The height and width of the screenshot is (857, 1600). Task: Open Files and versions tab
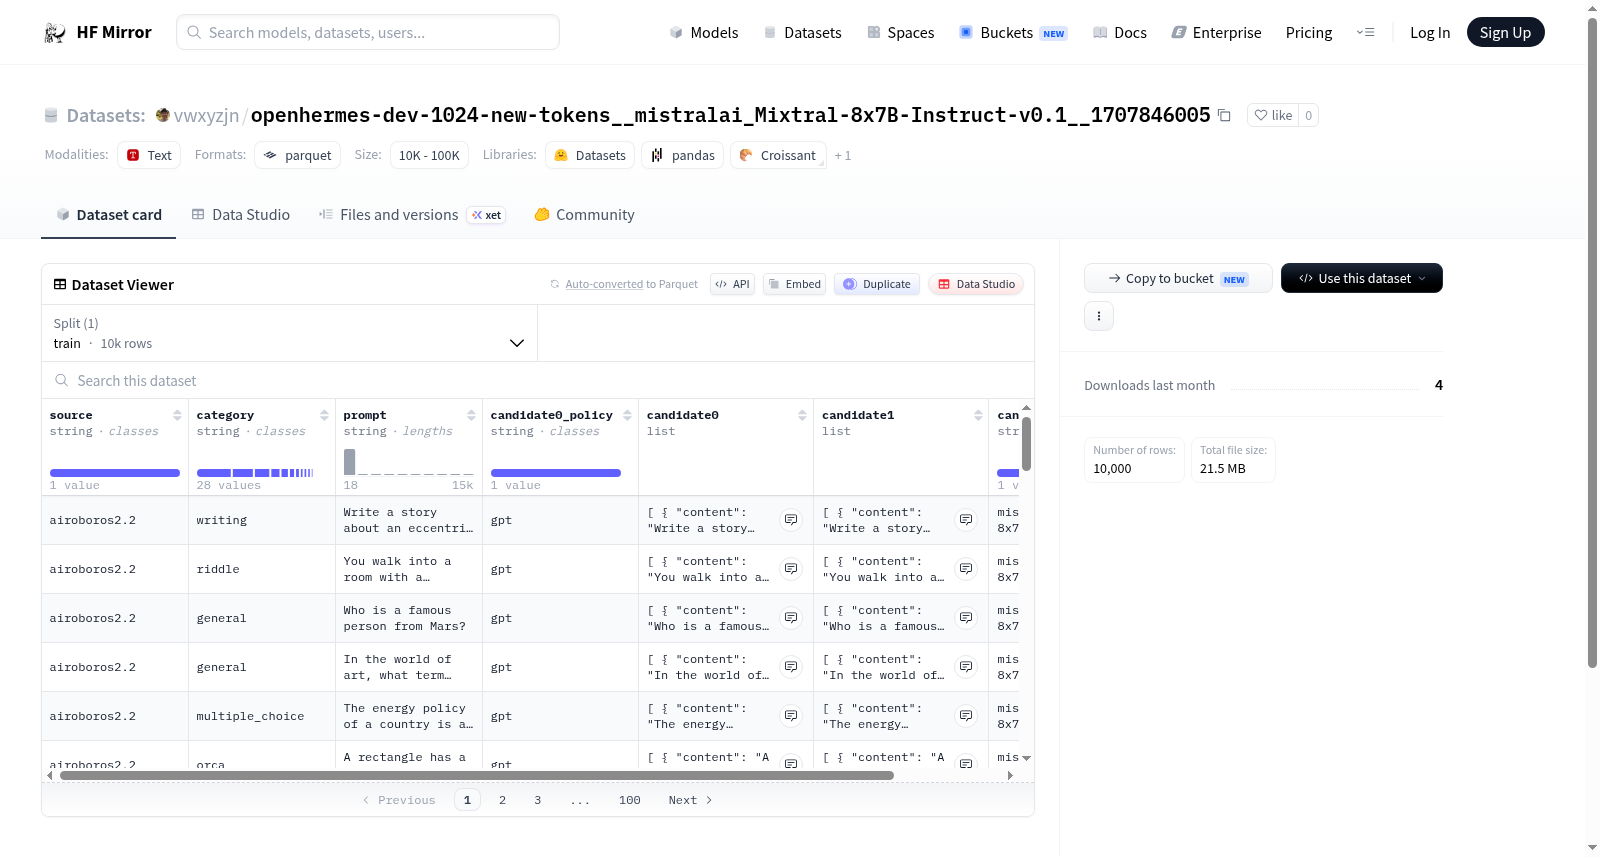(x=412, y=214)
